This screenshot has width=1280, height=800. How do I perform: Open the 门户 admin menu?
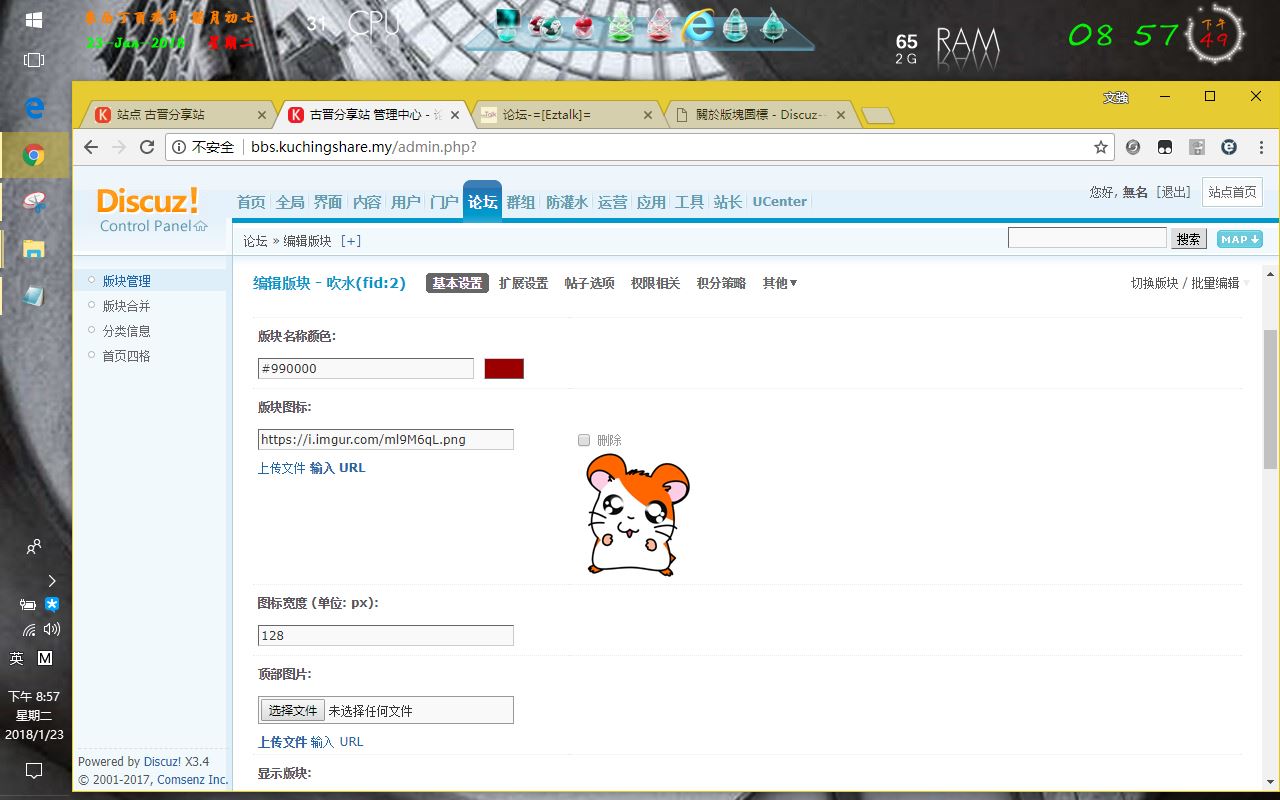click(x=444, y=202)
